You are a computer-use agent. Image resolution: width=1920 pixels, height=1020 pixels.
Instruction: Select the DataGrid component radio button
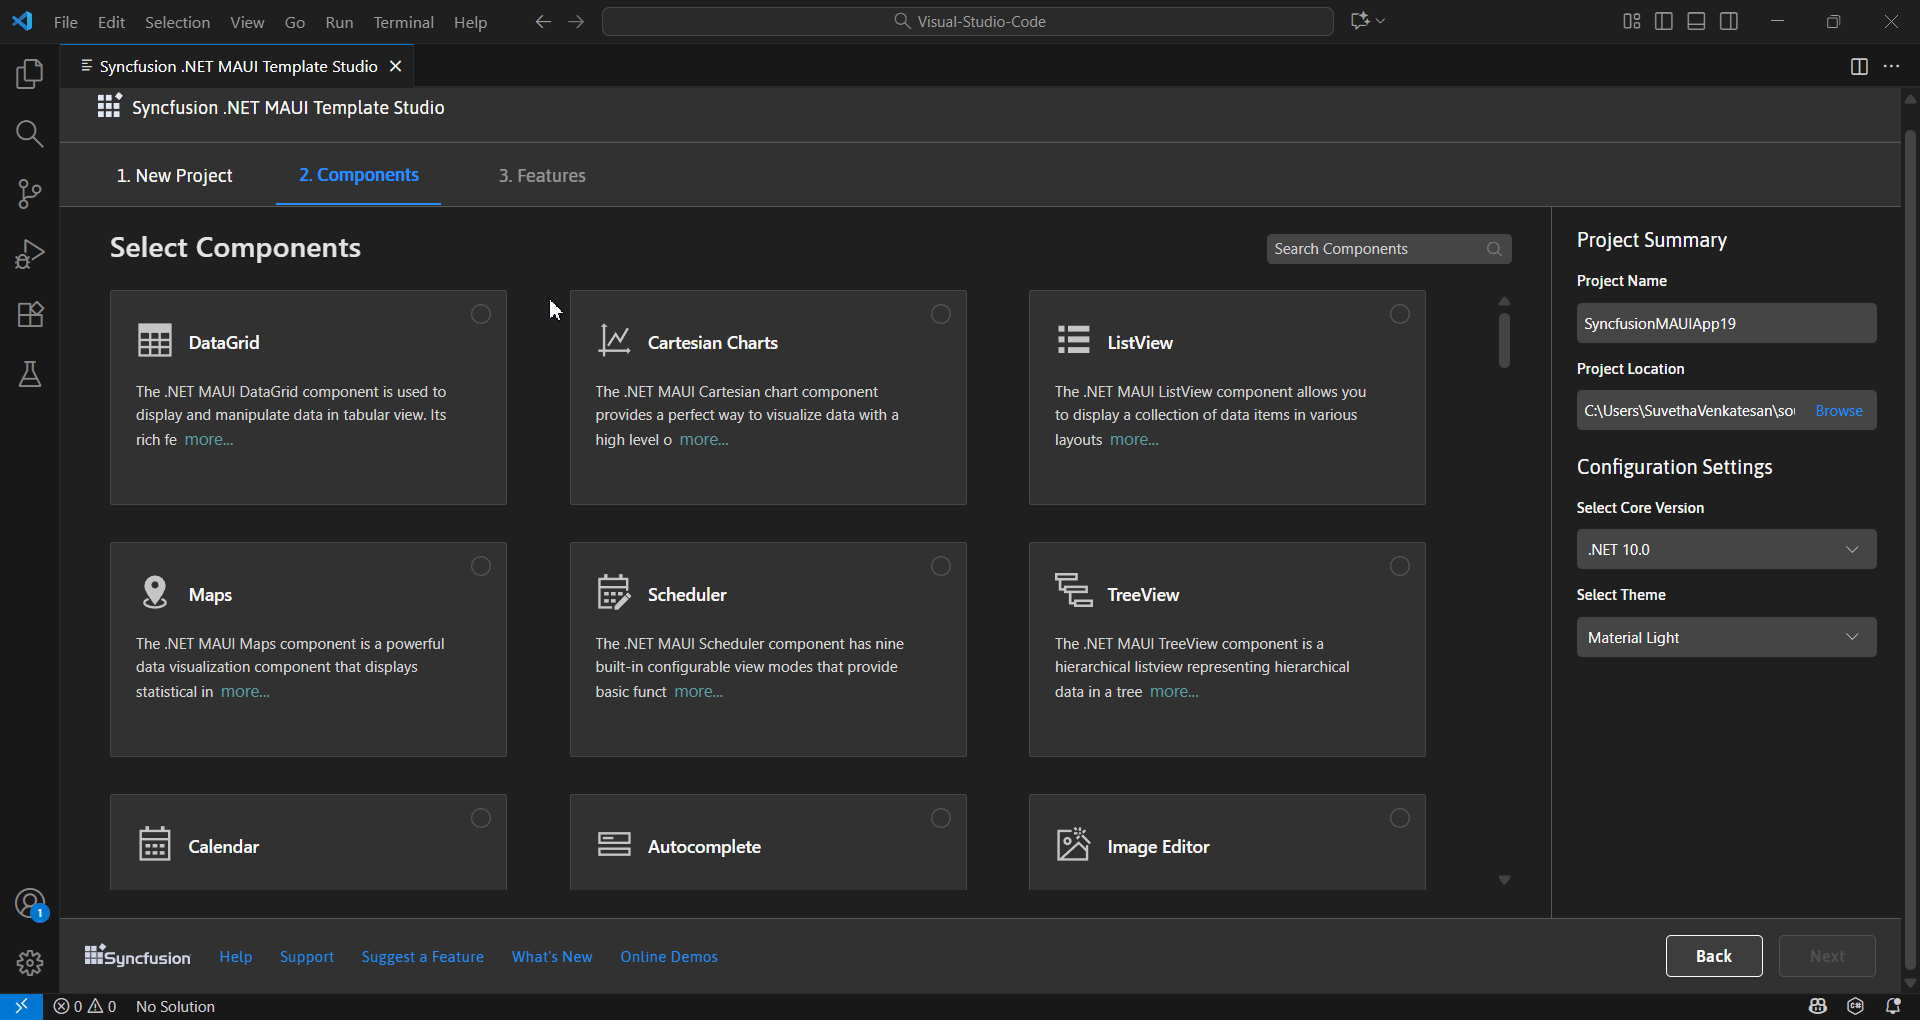tap(481, 314)
